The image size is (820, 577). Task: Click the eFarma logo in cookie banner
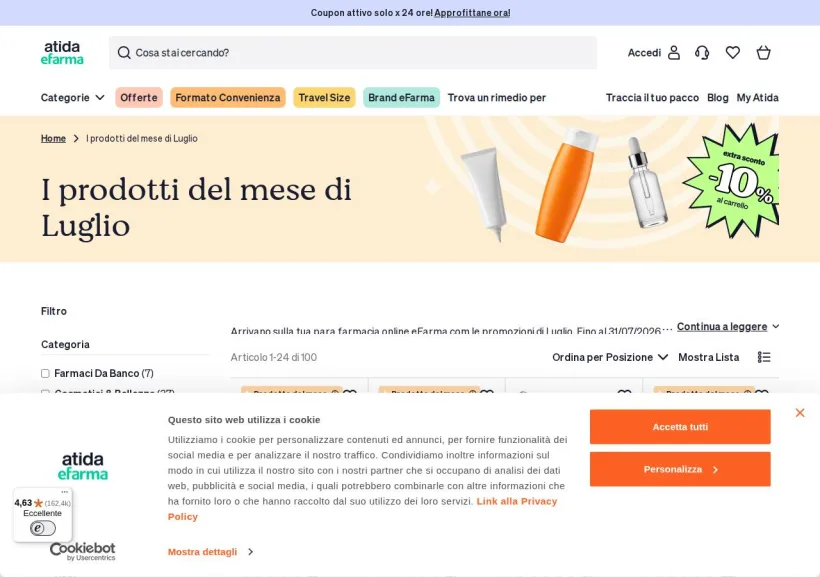tap(83, 466)
